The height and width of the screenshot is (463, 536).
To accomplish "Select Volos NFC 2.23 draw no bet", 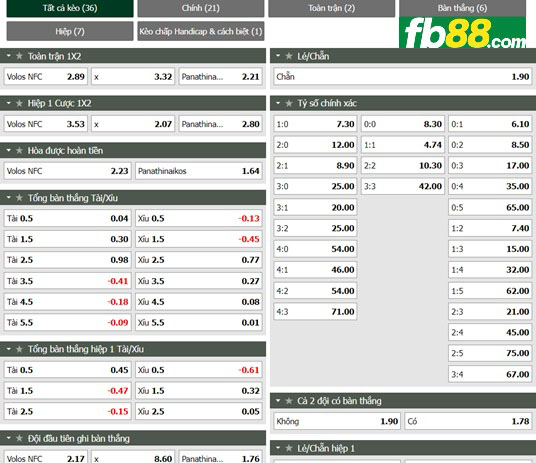I will [67, 171].
